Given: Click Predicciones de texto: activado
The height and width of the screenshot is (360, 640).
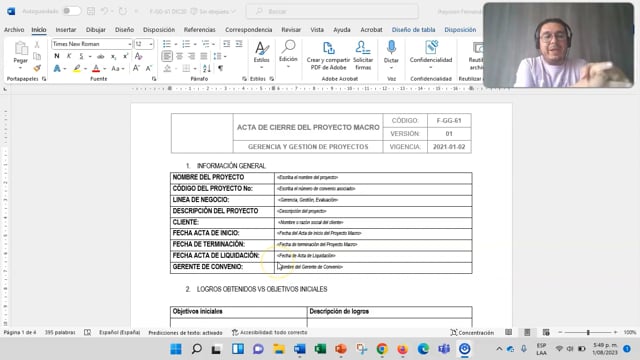Looking at the screenshot, I should (x=185, y=333).
